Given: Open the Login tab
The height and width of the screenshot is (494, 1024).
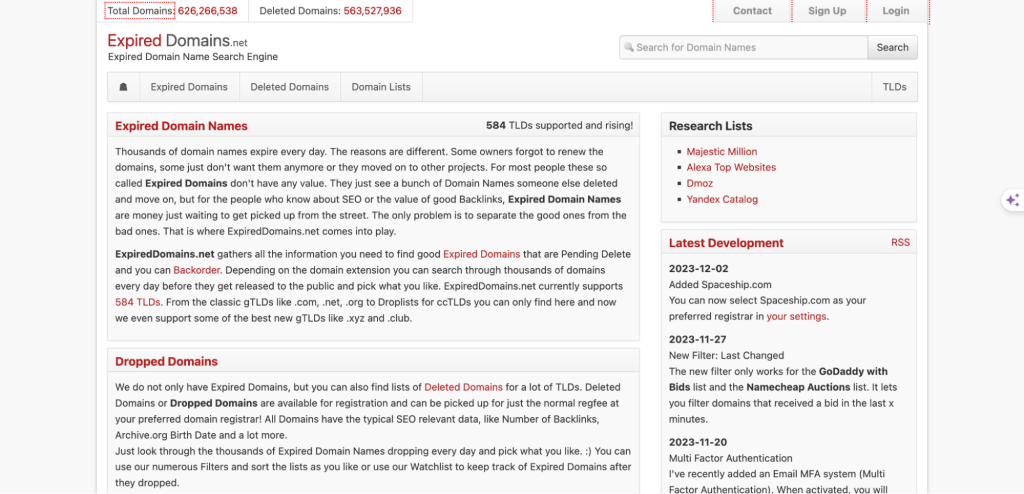Looking at the screenshot, I should point(895,10).
